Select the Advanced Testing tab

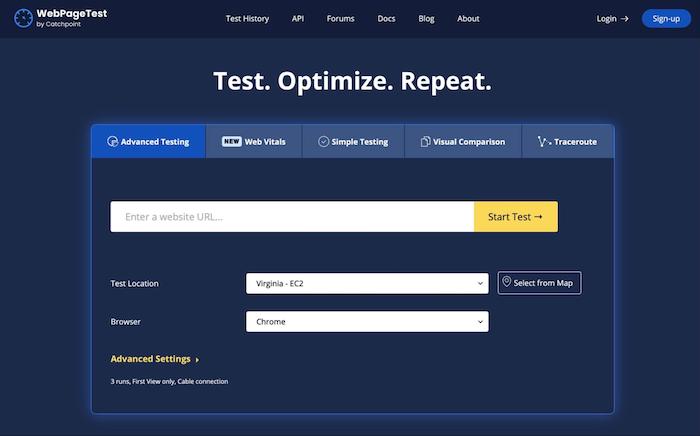148,141
